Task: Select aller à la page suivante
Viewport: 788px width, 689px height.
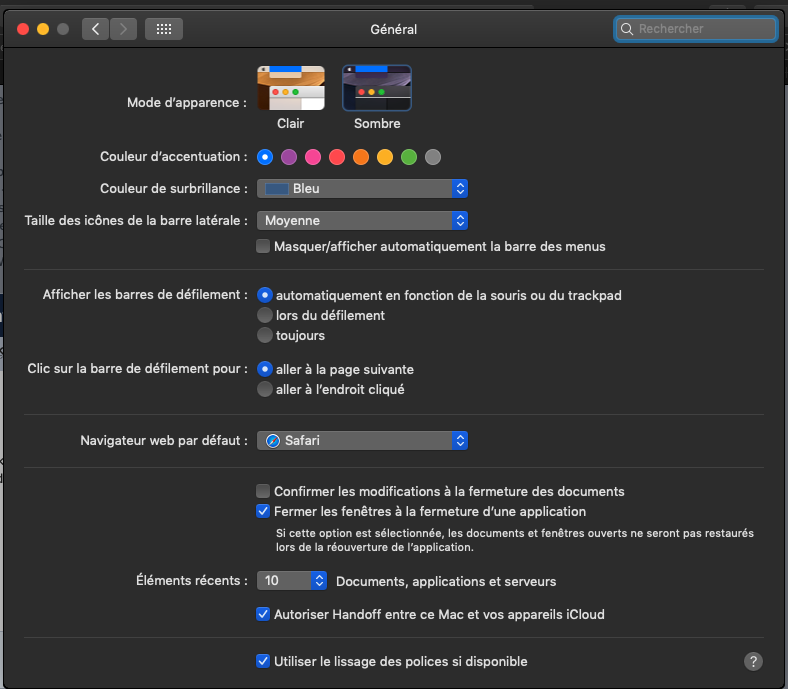Action: [265, 369]
